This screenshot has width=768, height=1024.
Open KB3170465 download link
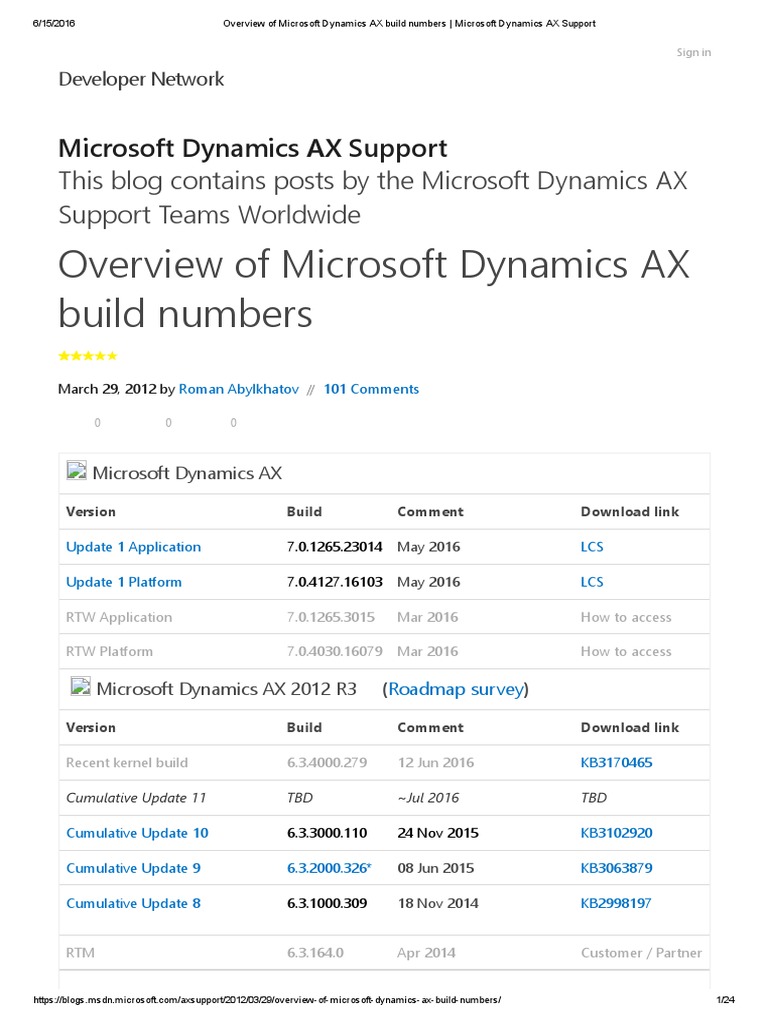click(616, 762)
